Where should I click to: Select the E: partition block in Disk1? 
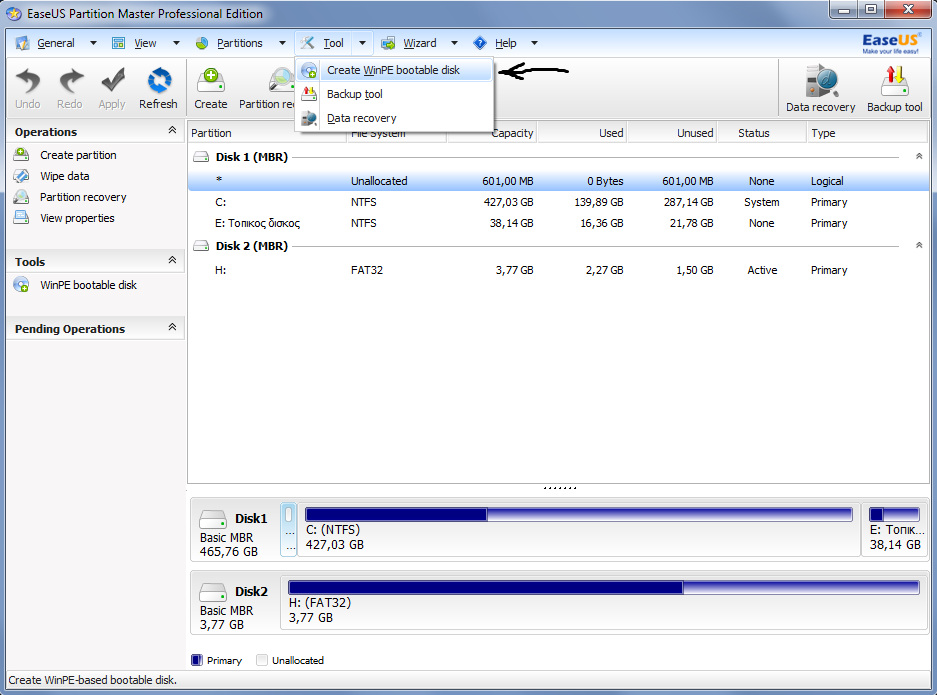pos(895,529)
